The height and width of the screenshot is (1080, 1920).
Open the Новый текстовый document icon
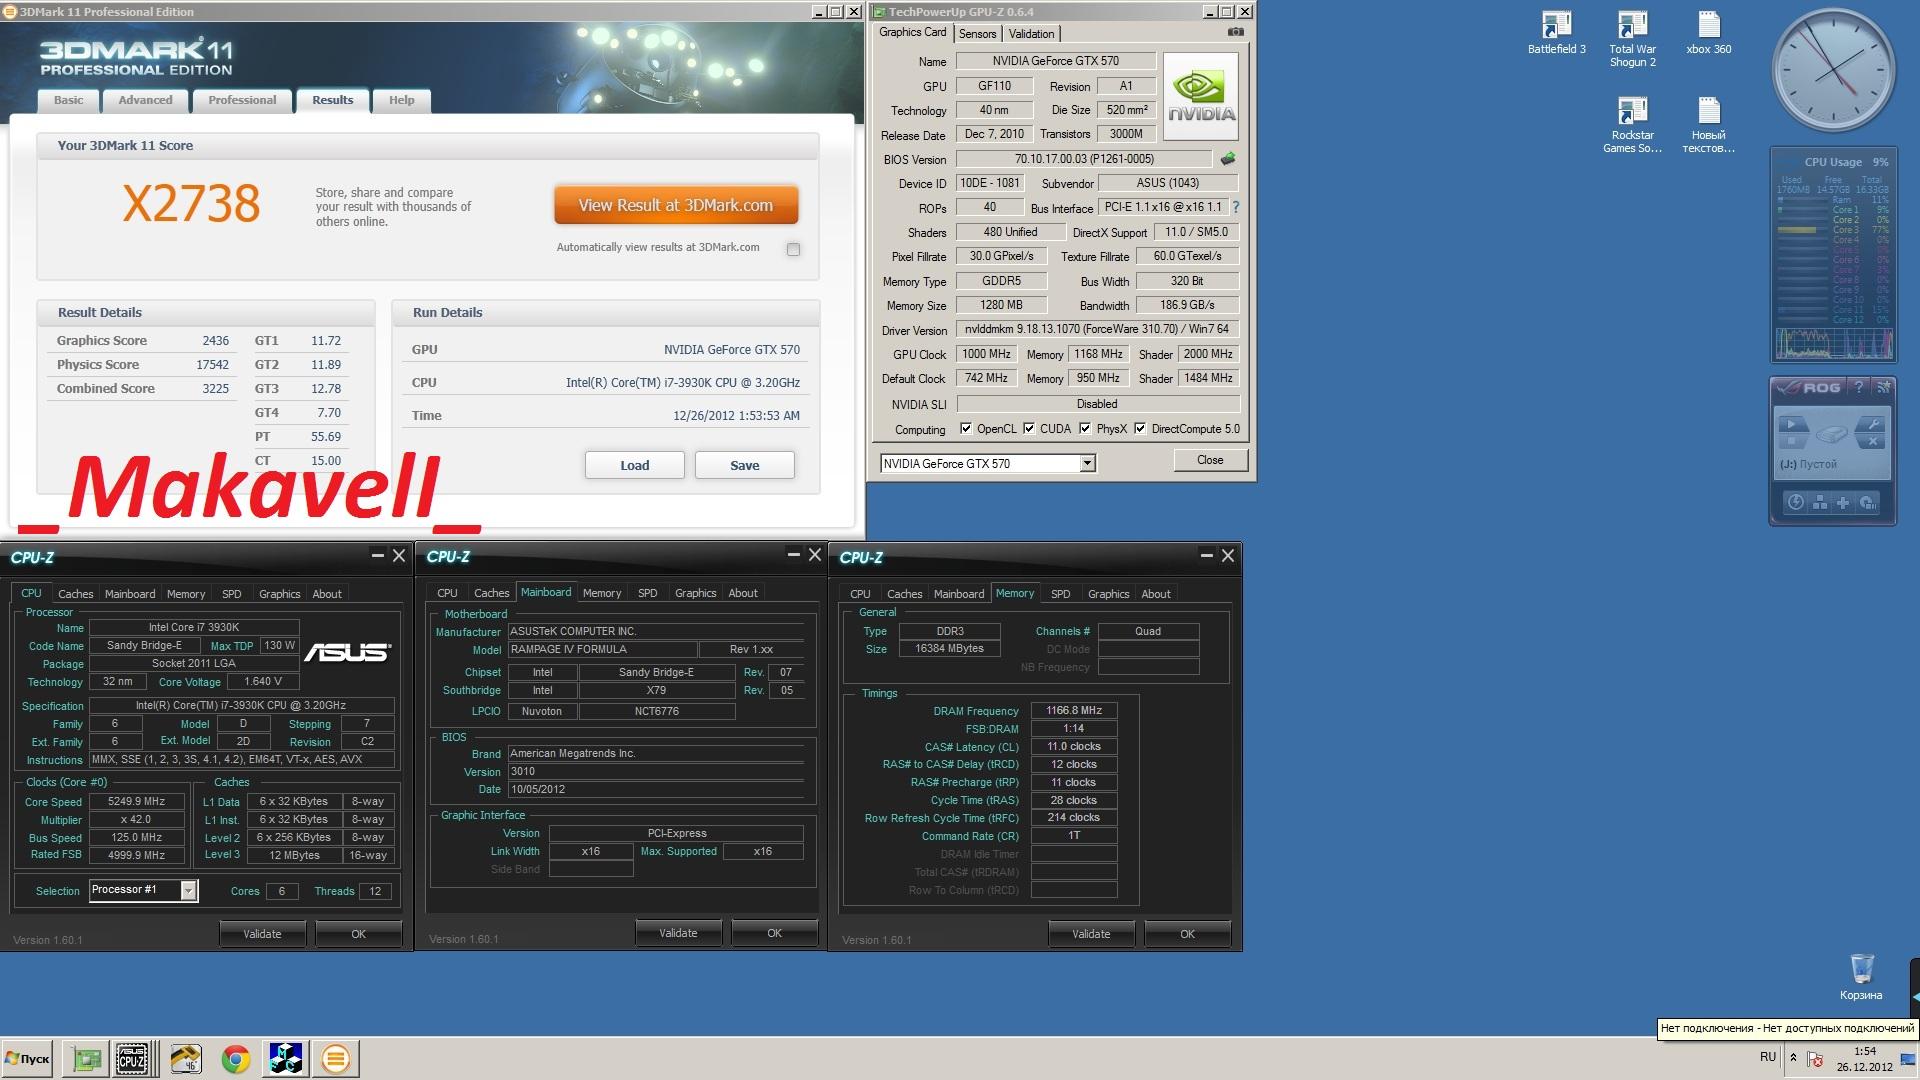pos(1708,125)
